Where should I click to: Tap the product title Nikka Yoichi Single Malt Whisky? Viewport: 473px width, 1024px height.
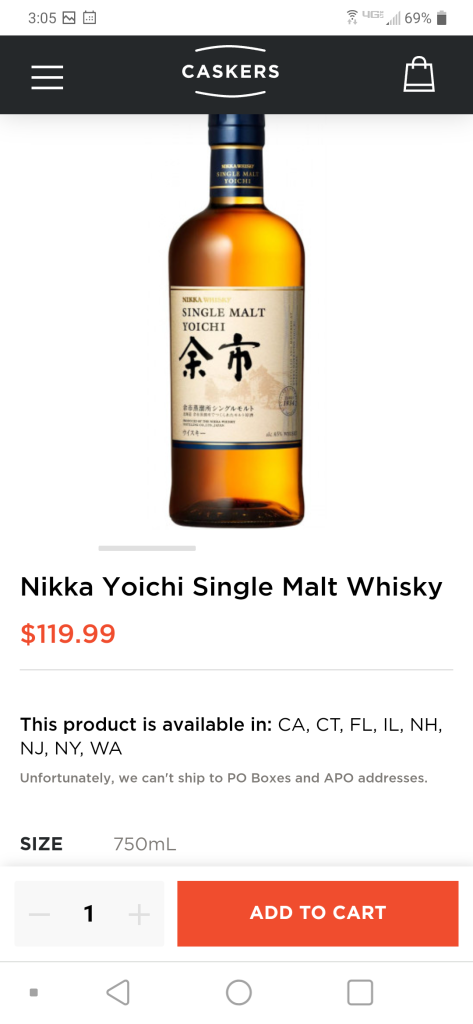(231, 587)
